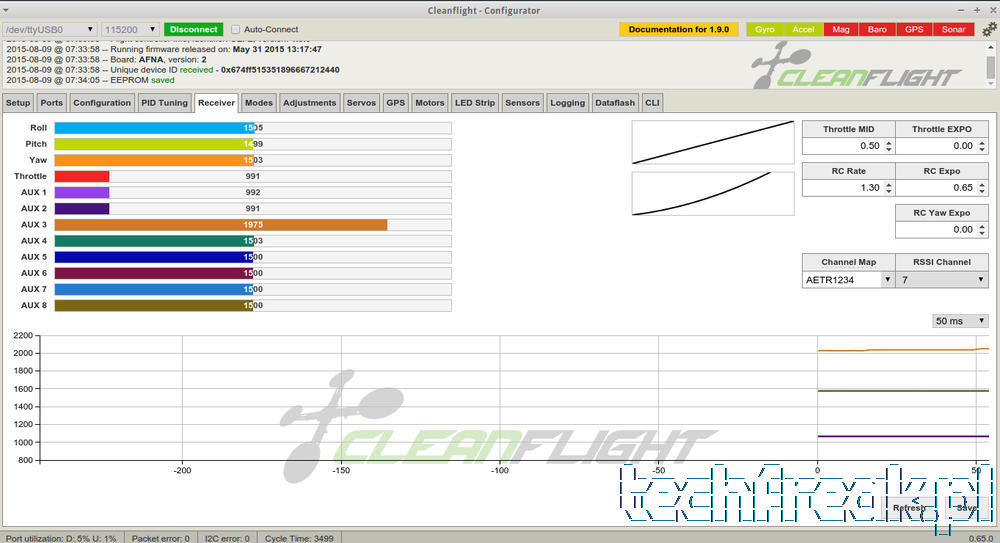Click the throttle curve preview graph

point(713,142)
